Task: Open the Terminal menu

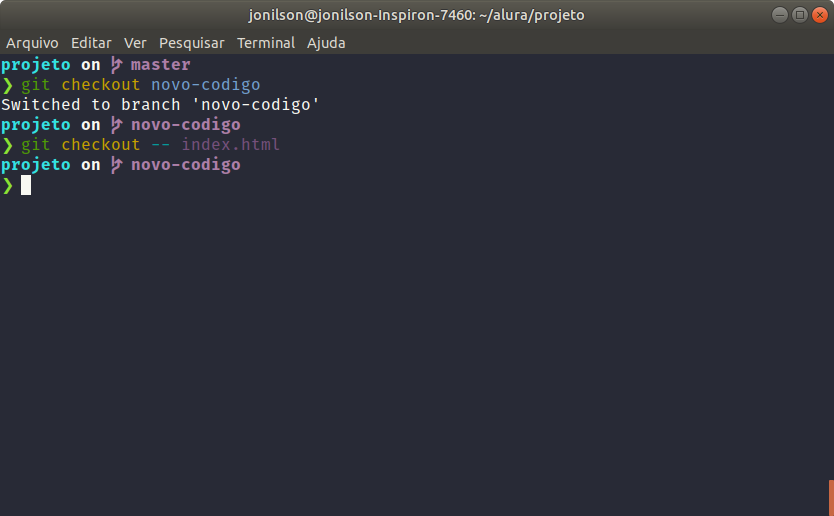Action: (x=265, y=43)
